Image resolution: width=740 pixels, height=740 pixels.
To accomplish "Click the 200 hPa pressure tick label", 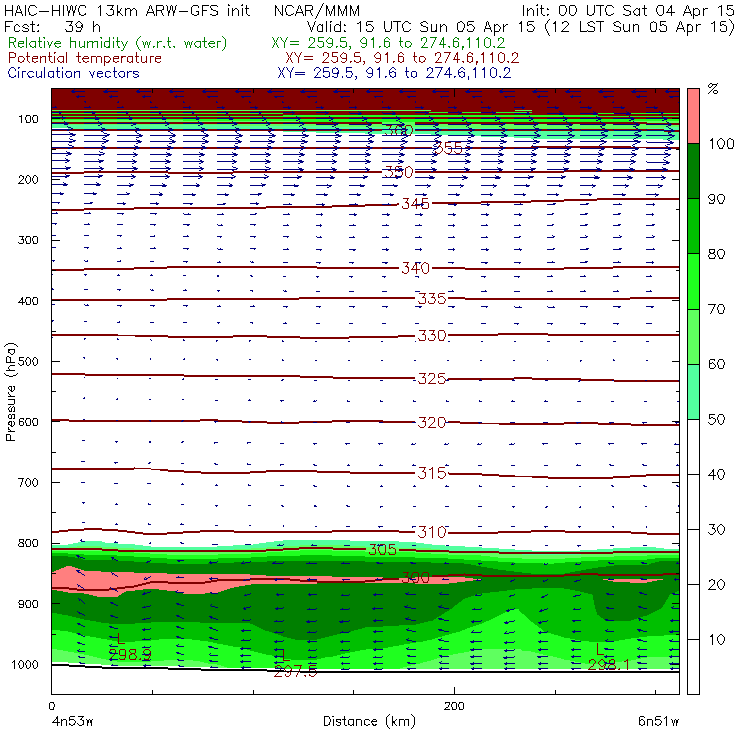I will point(28,179).
